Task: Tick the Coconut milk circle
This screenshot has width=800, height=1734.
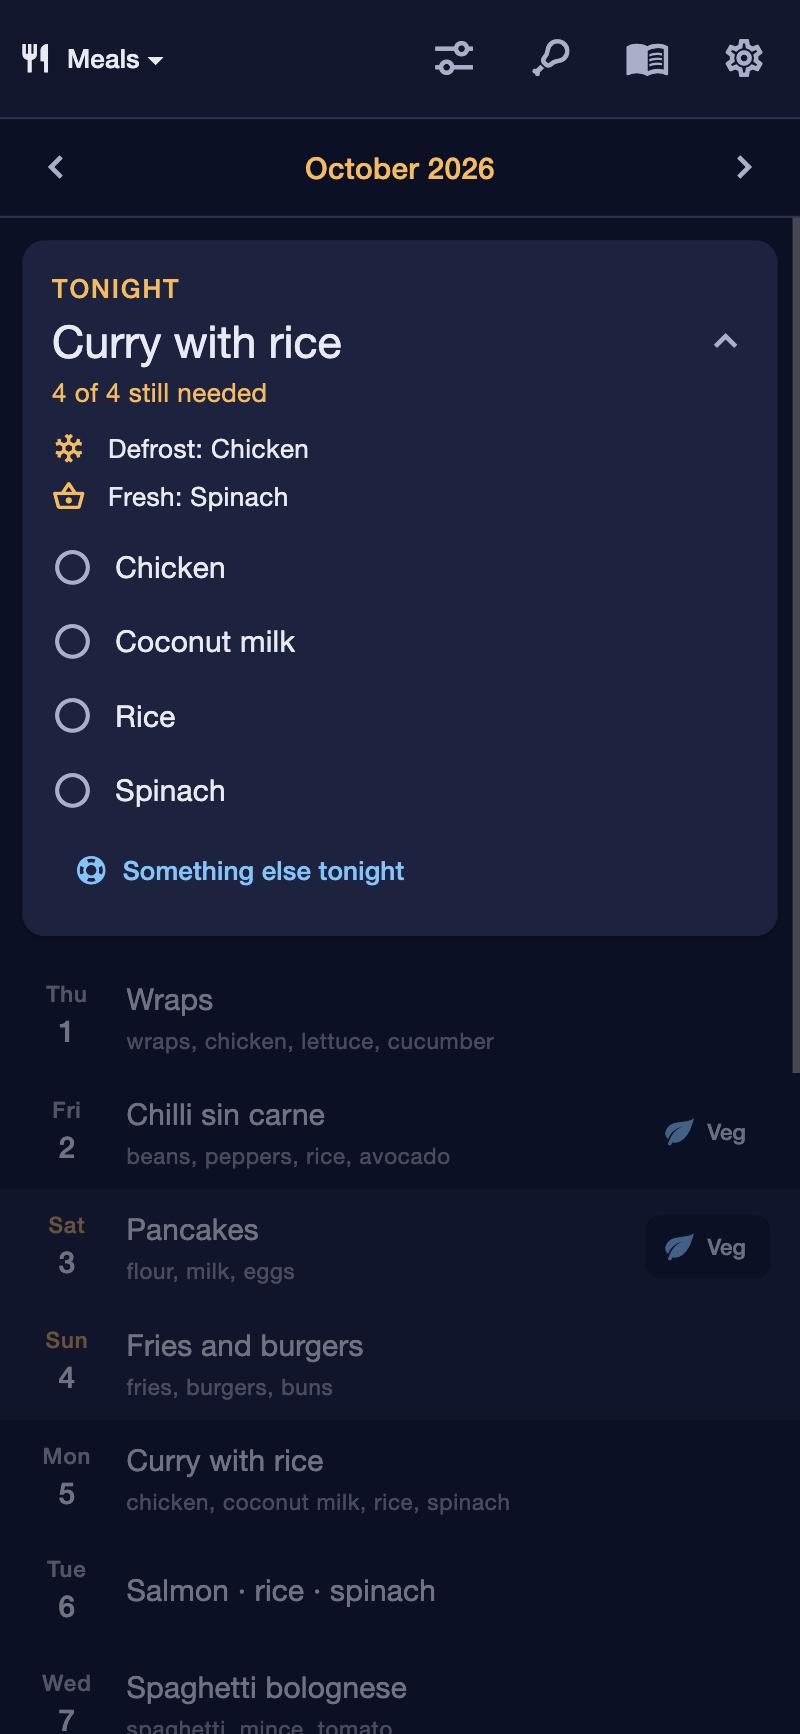Action: click(x=72, y=642)
